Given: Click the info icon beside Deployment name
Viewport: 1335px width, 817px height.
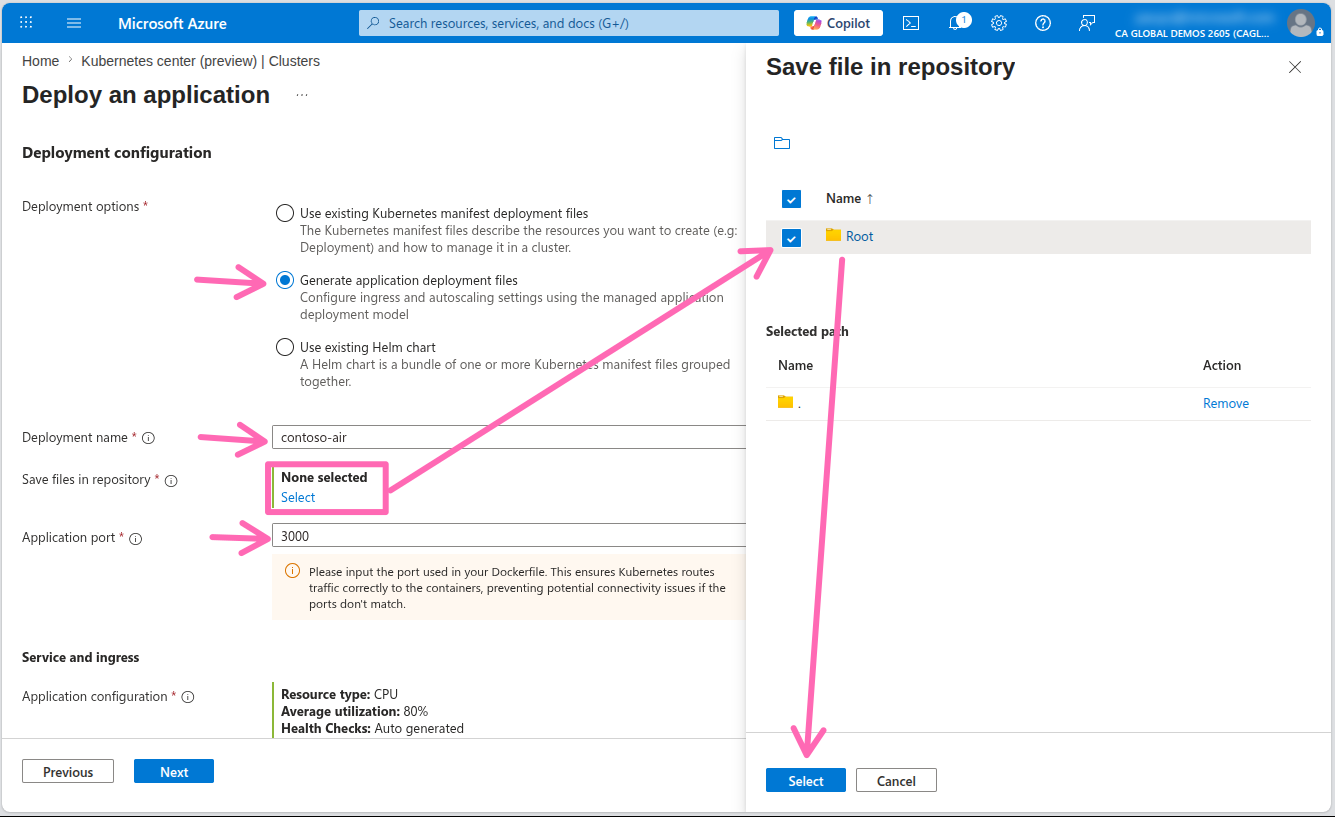Looking at the screenshot, I should (x=148, y=438).
